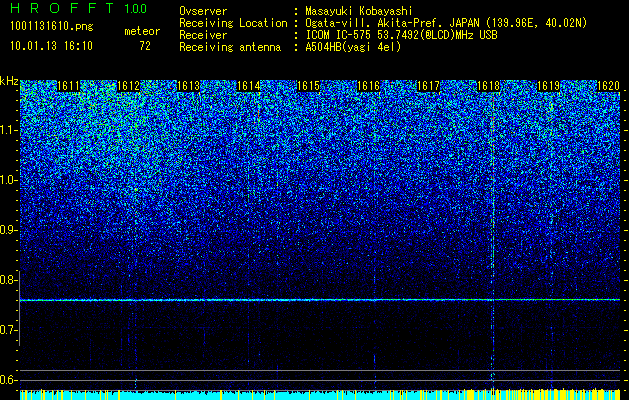
Task: Click the 1620 time marker
Action: [609, 86]
